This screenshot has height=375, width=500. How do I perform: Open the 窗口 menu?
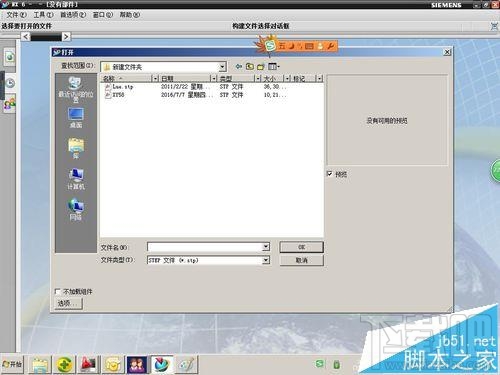tap(102, 15)
